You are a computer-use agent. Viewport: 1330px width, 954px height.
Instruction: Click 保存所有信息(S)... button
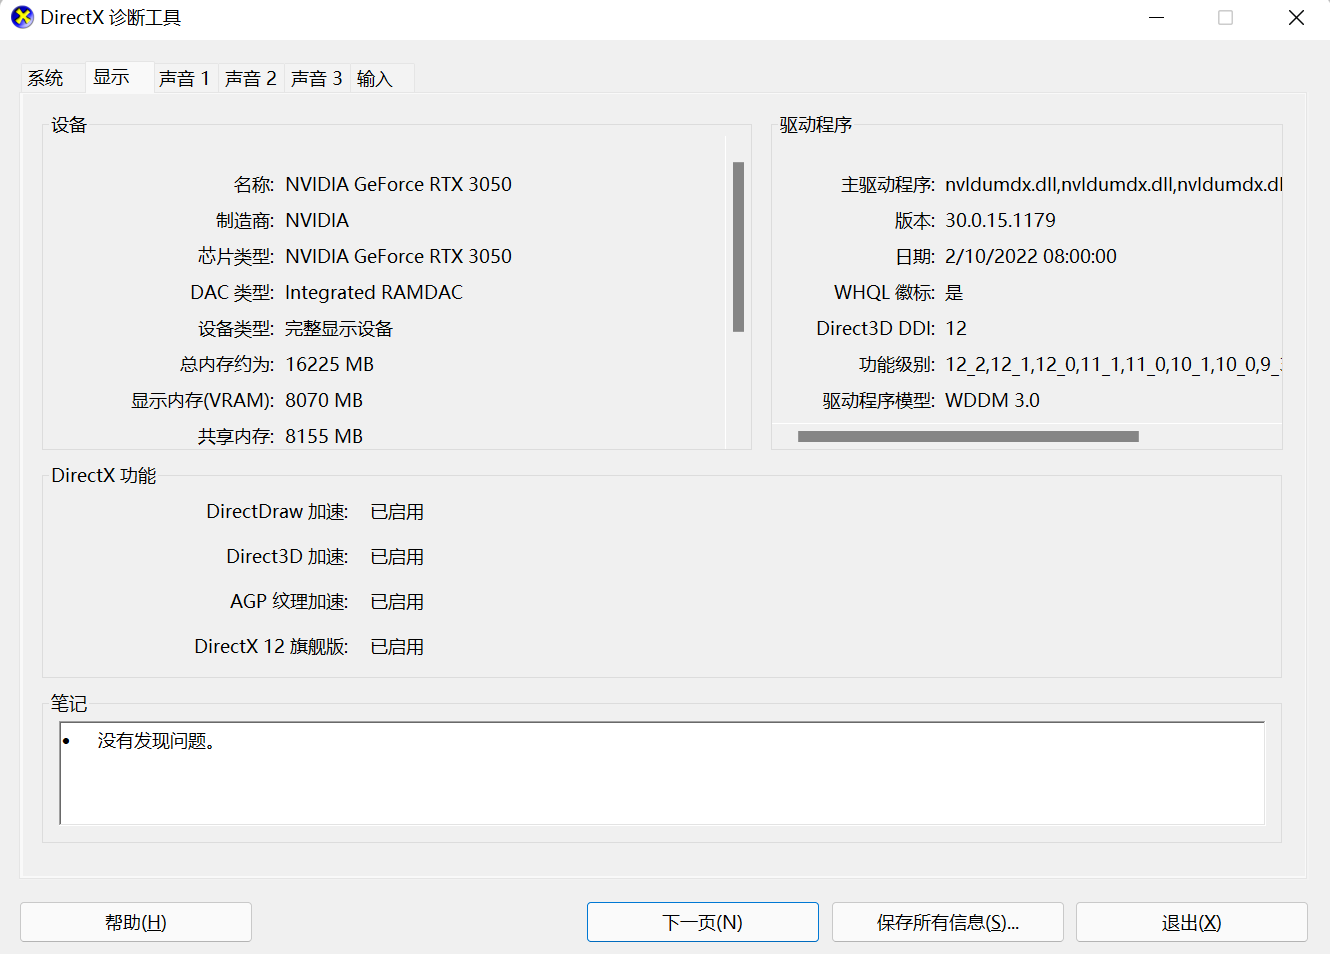pyautogui.click(x=948, y=922)
